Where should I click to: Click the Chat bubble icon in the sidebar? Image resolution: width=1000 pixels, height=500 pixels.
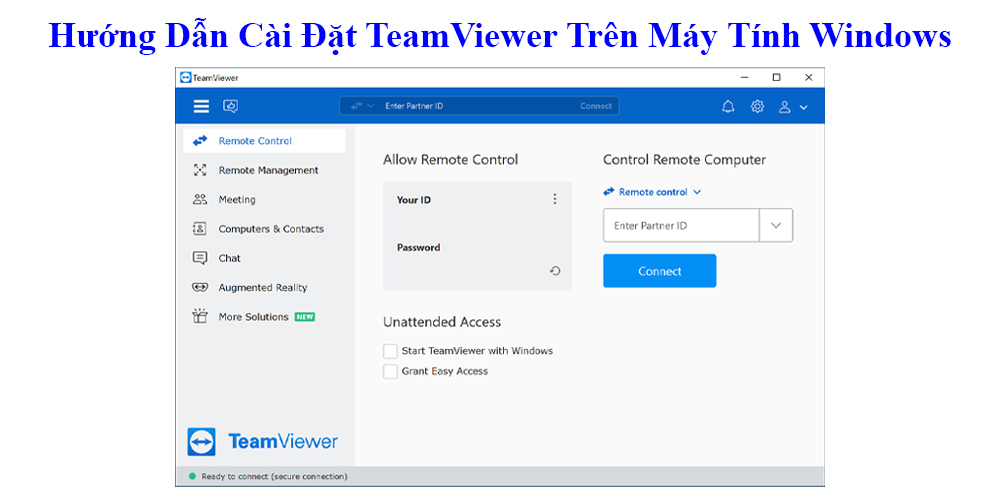200,258
